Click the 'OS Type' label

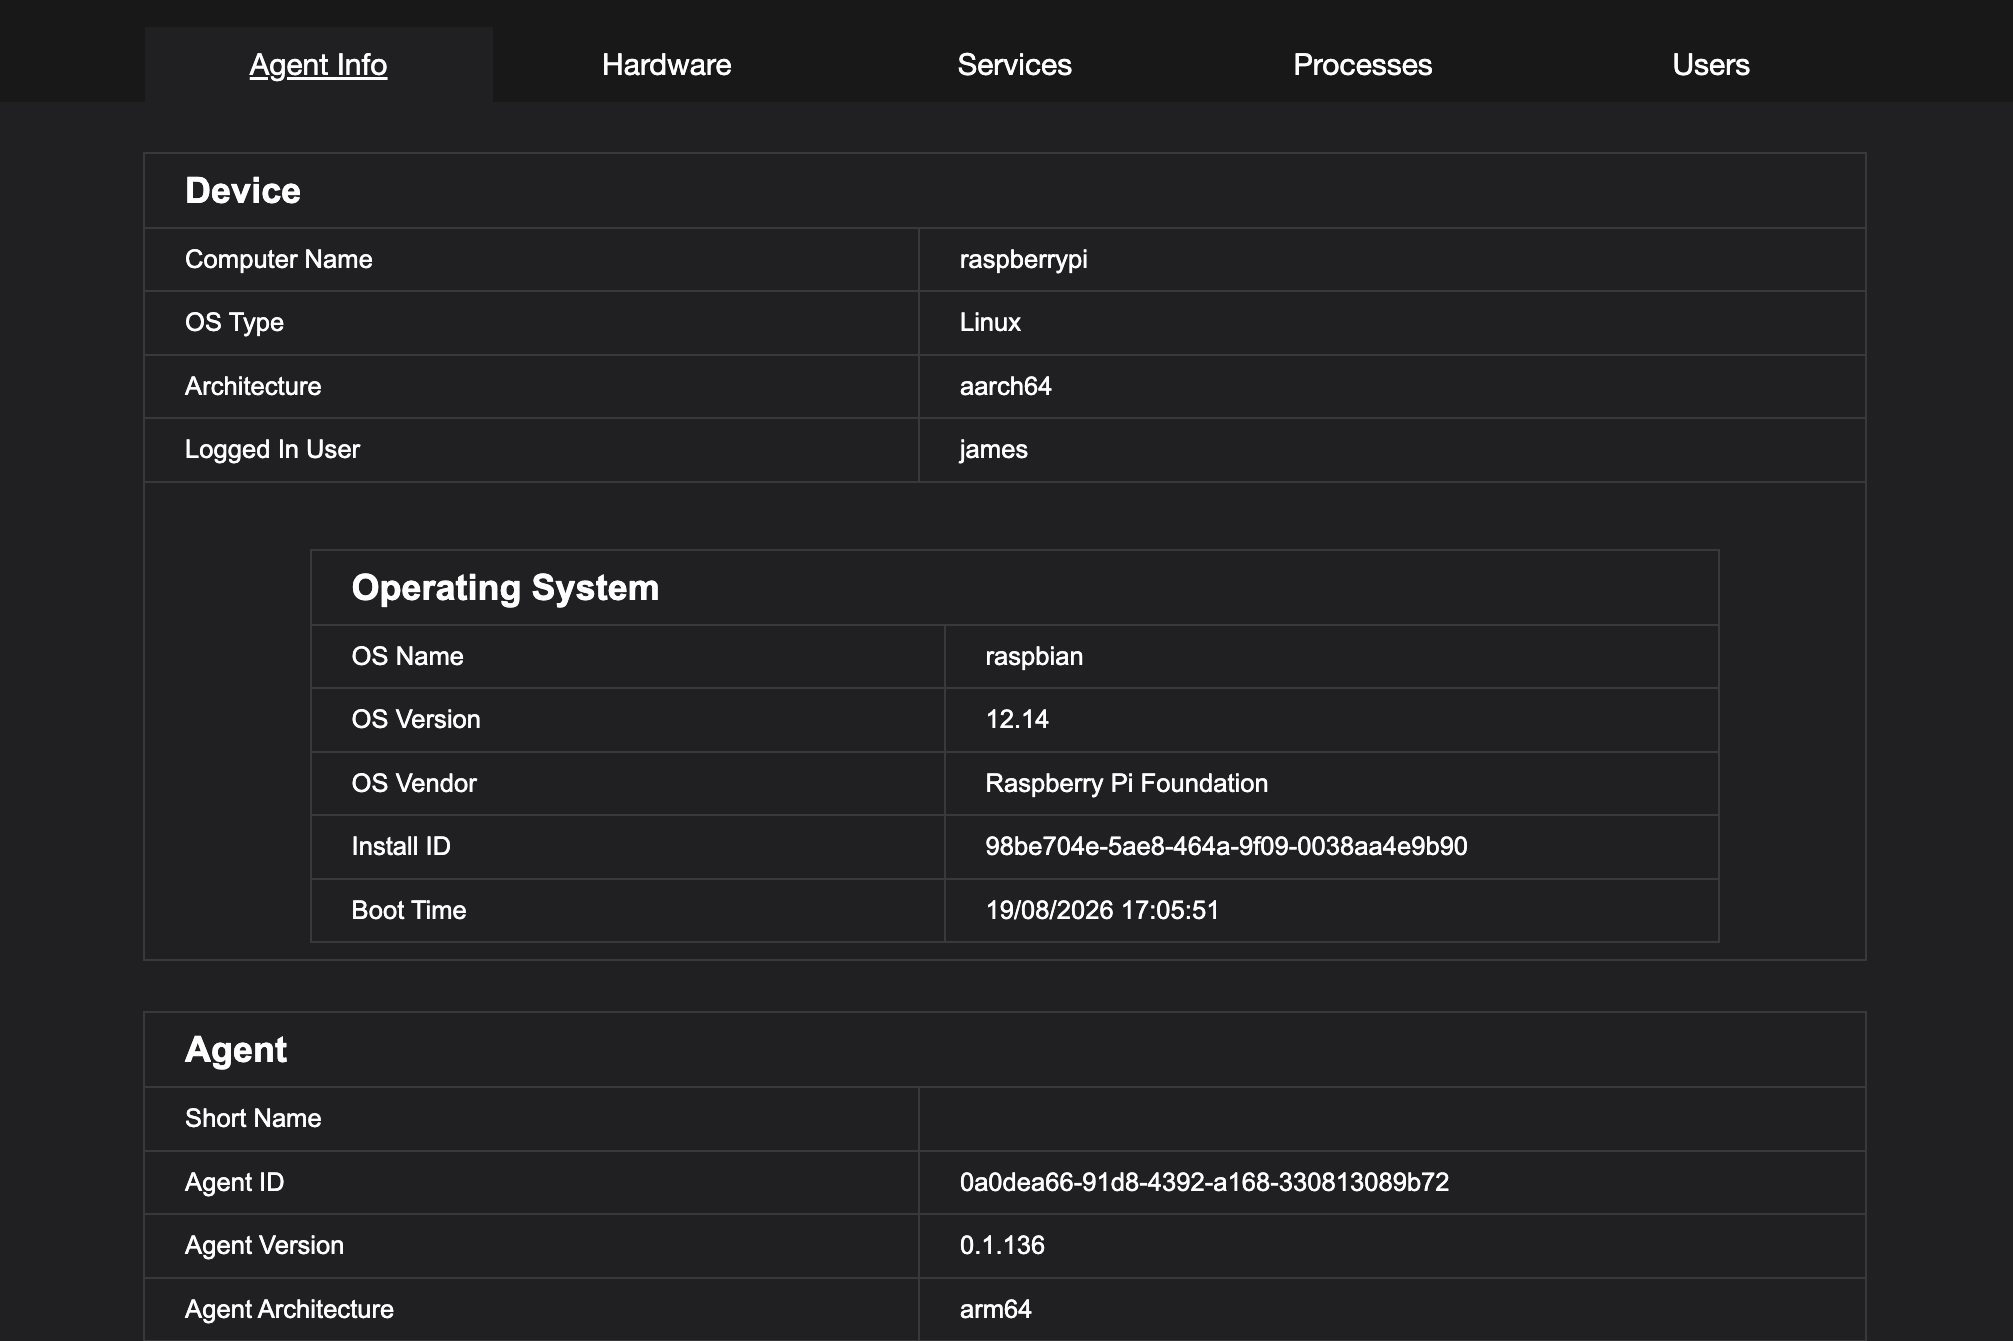point(234,322)
